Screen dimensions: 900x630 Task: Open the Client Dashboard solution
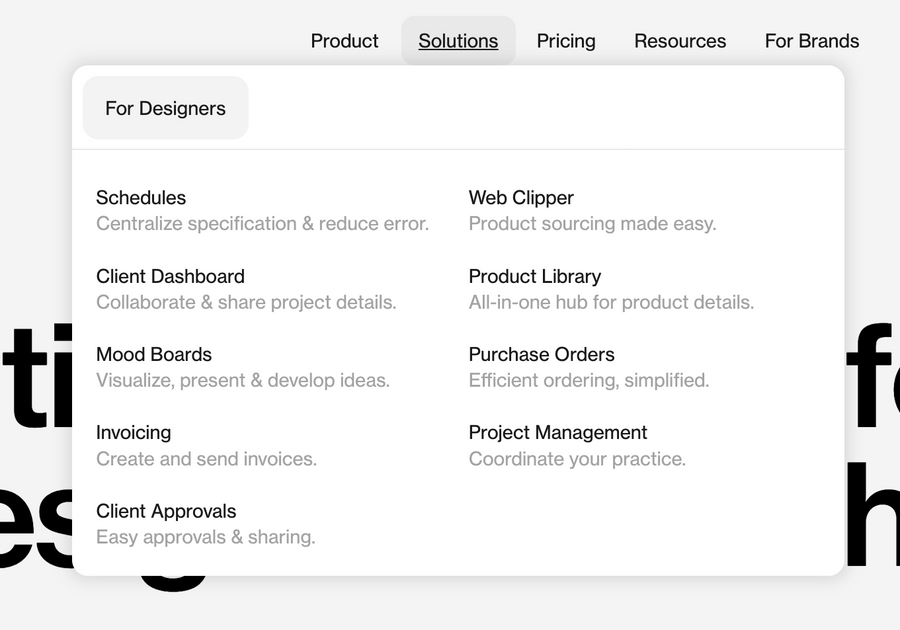170,277
